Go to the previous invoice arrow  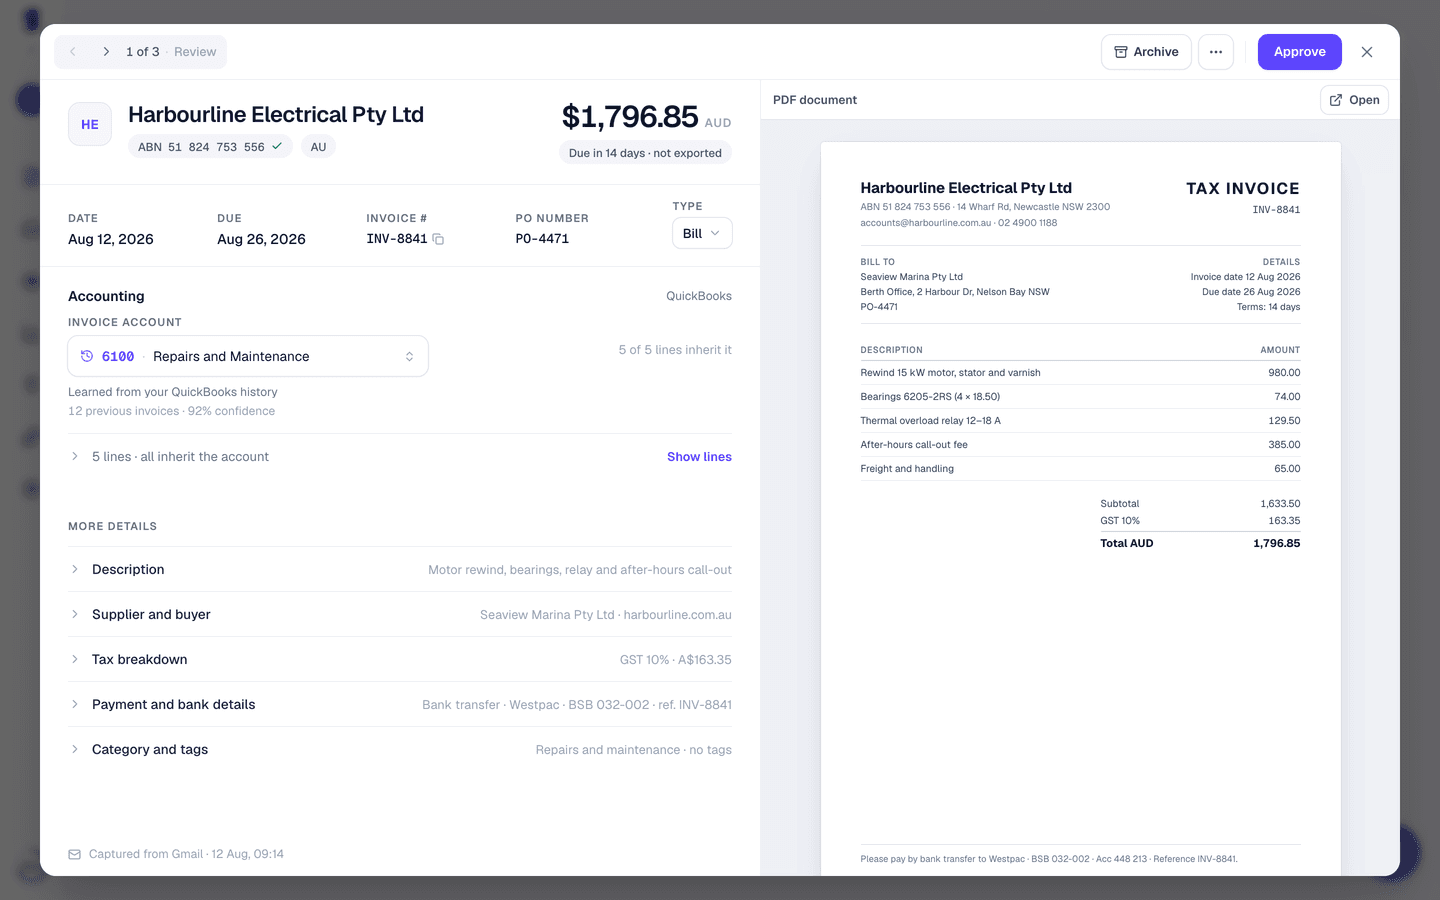tap(73, 52)
